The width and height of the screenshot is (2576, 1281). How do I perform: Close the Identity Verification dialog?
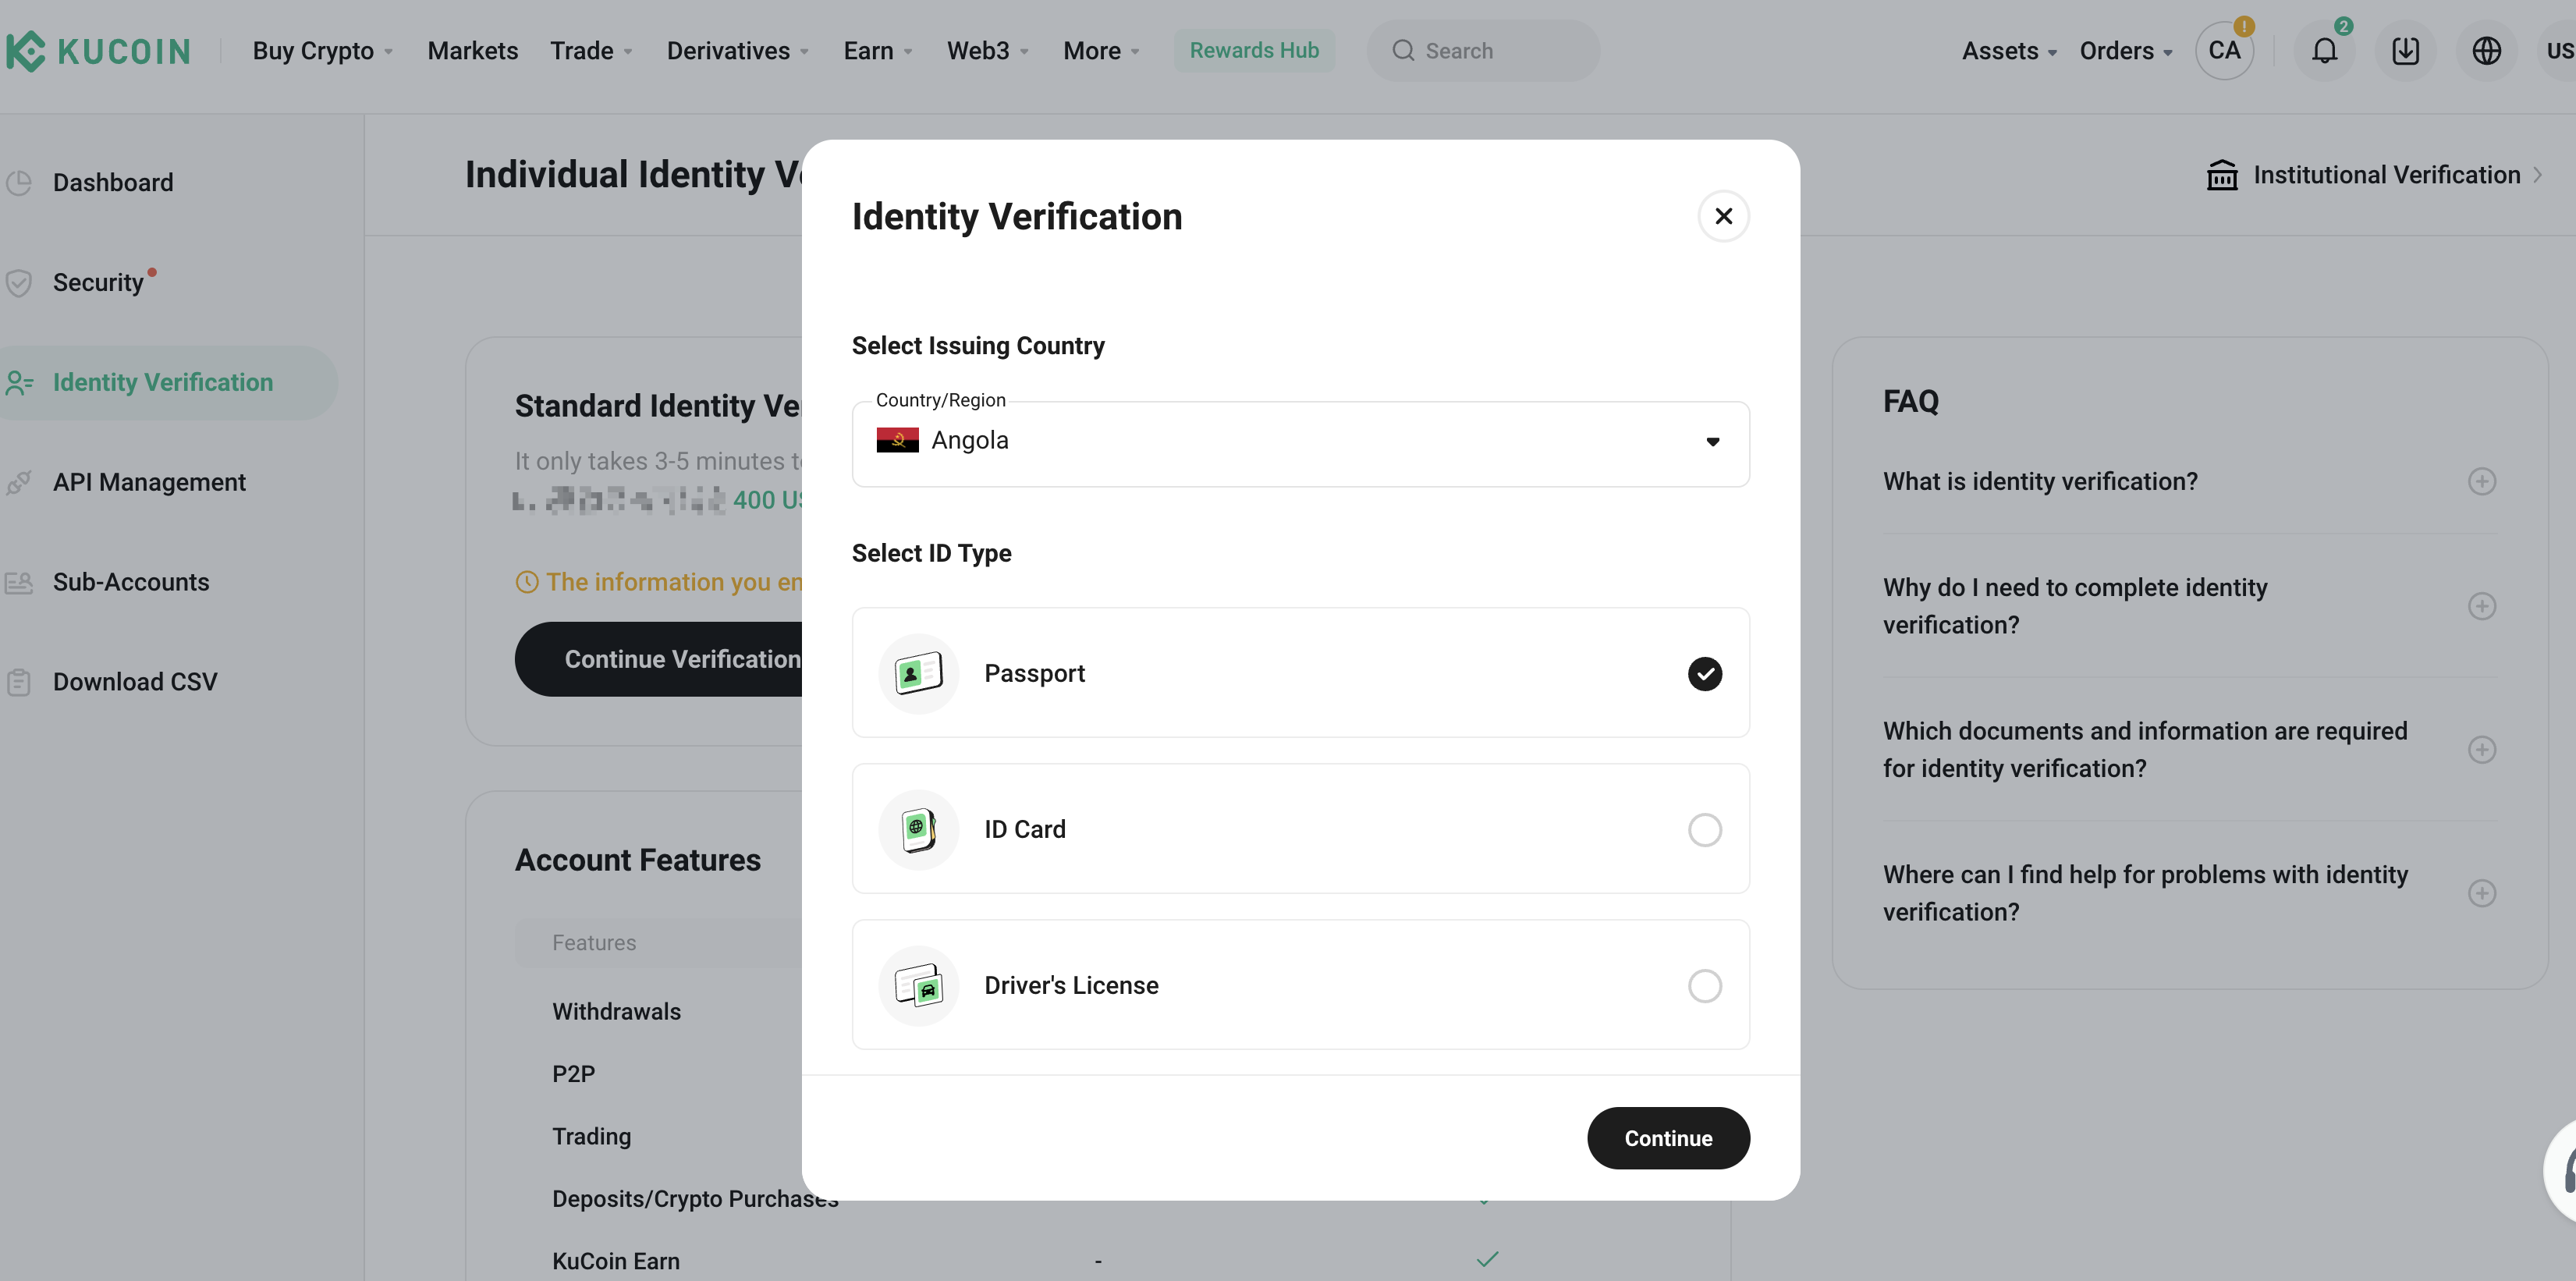click(x=1723, y=216)
